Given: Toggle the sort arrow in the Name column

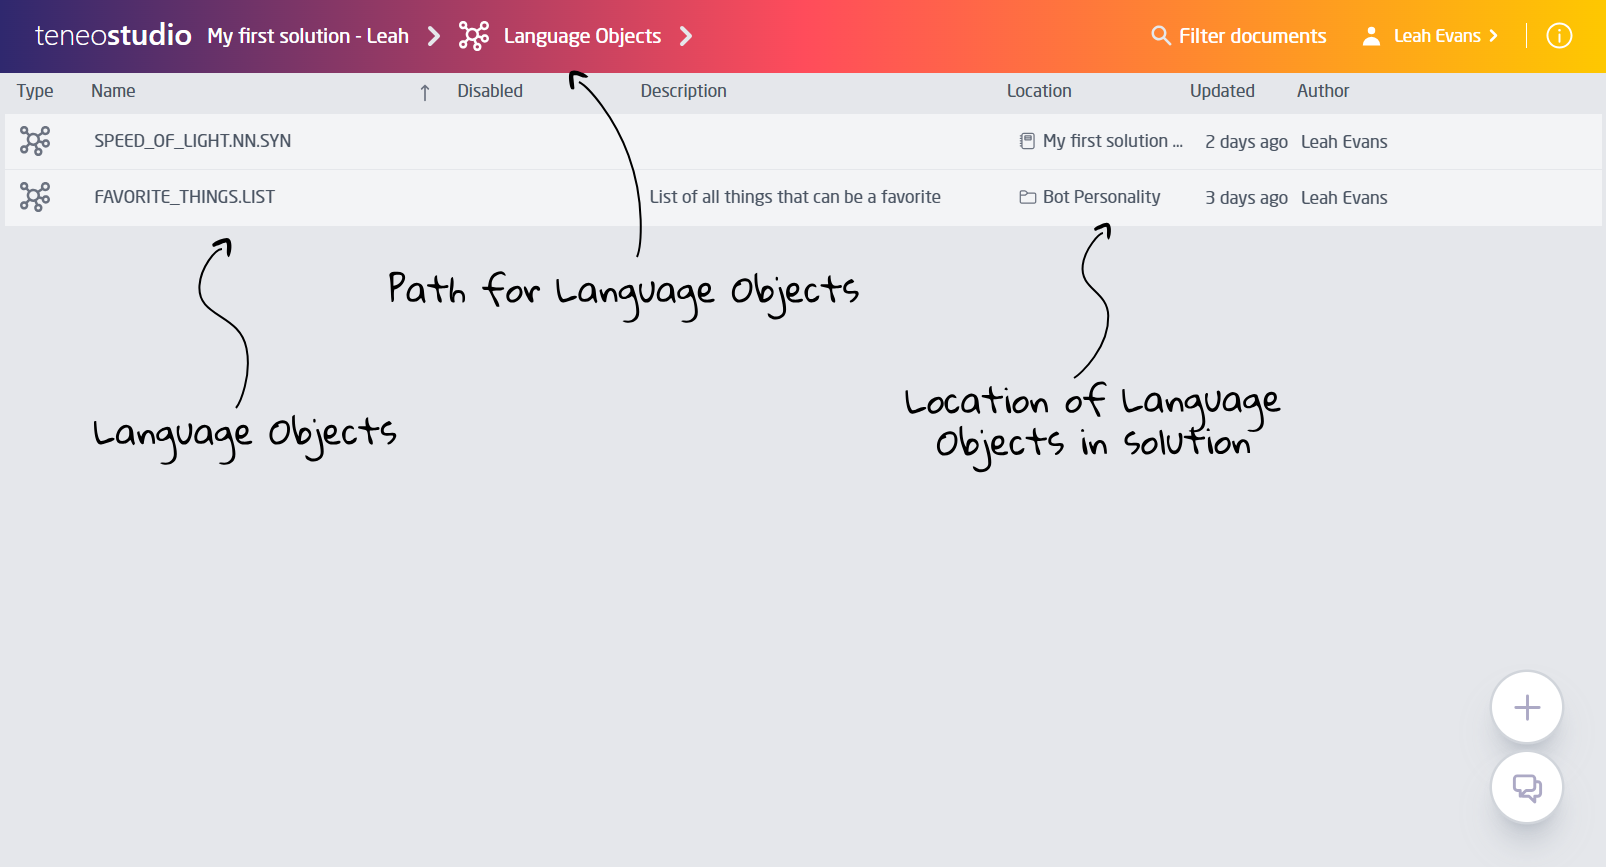Looking at the screenshot, I should (x=425, y=92).
